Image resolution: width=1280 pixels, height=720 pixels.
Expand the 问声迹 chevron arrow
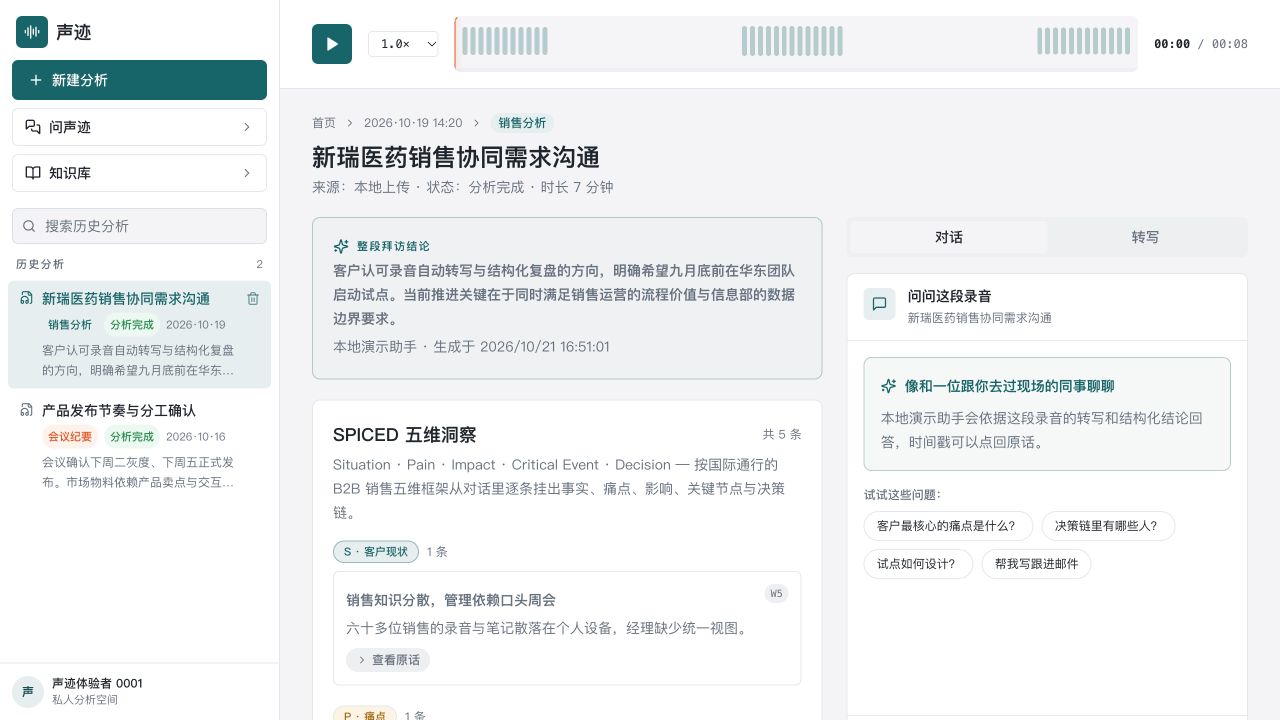point(247,127)
